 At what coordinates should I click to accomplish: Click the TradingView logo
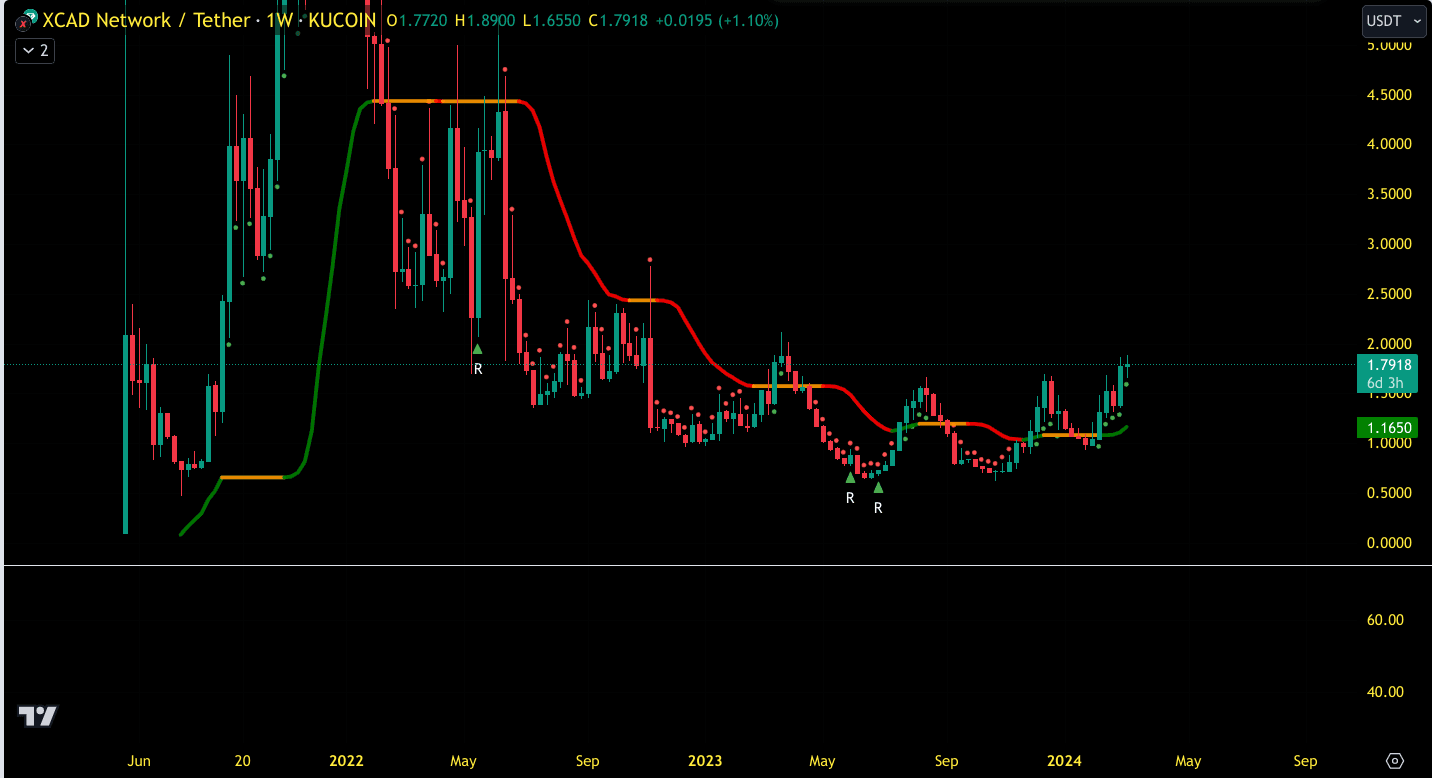(x=38, y=716)
